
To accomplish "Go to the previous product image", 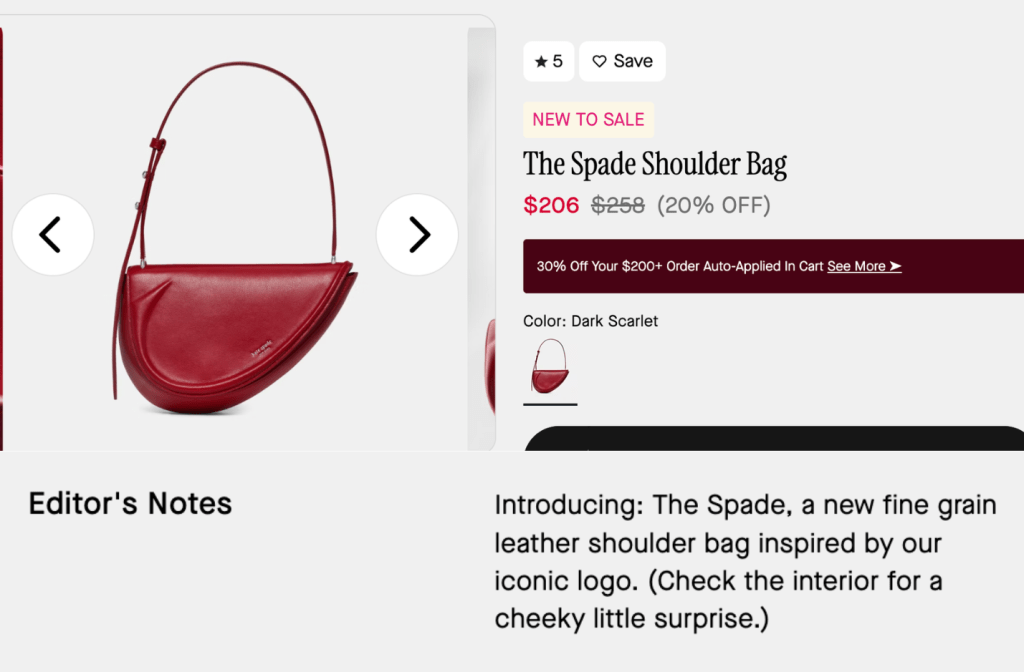I will point(52,235).
